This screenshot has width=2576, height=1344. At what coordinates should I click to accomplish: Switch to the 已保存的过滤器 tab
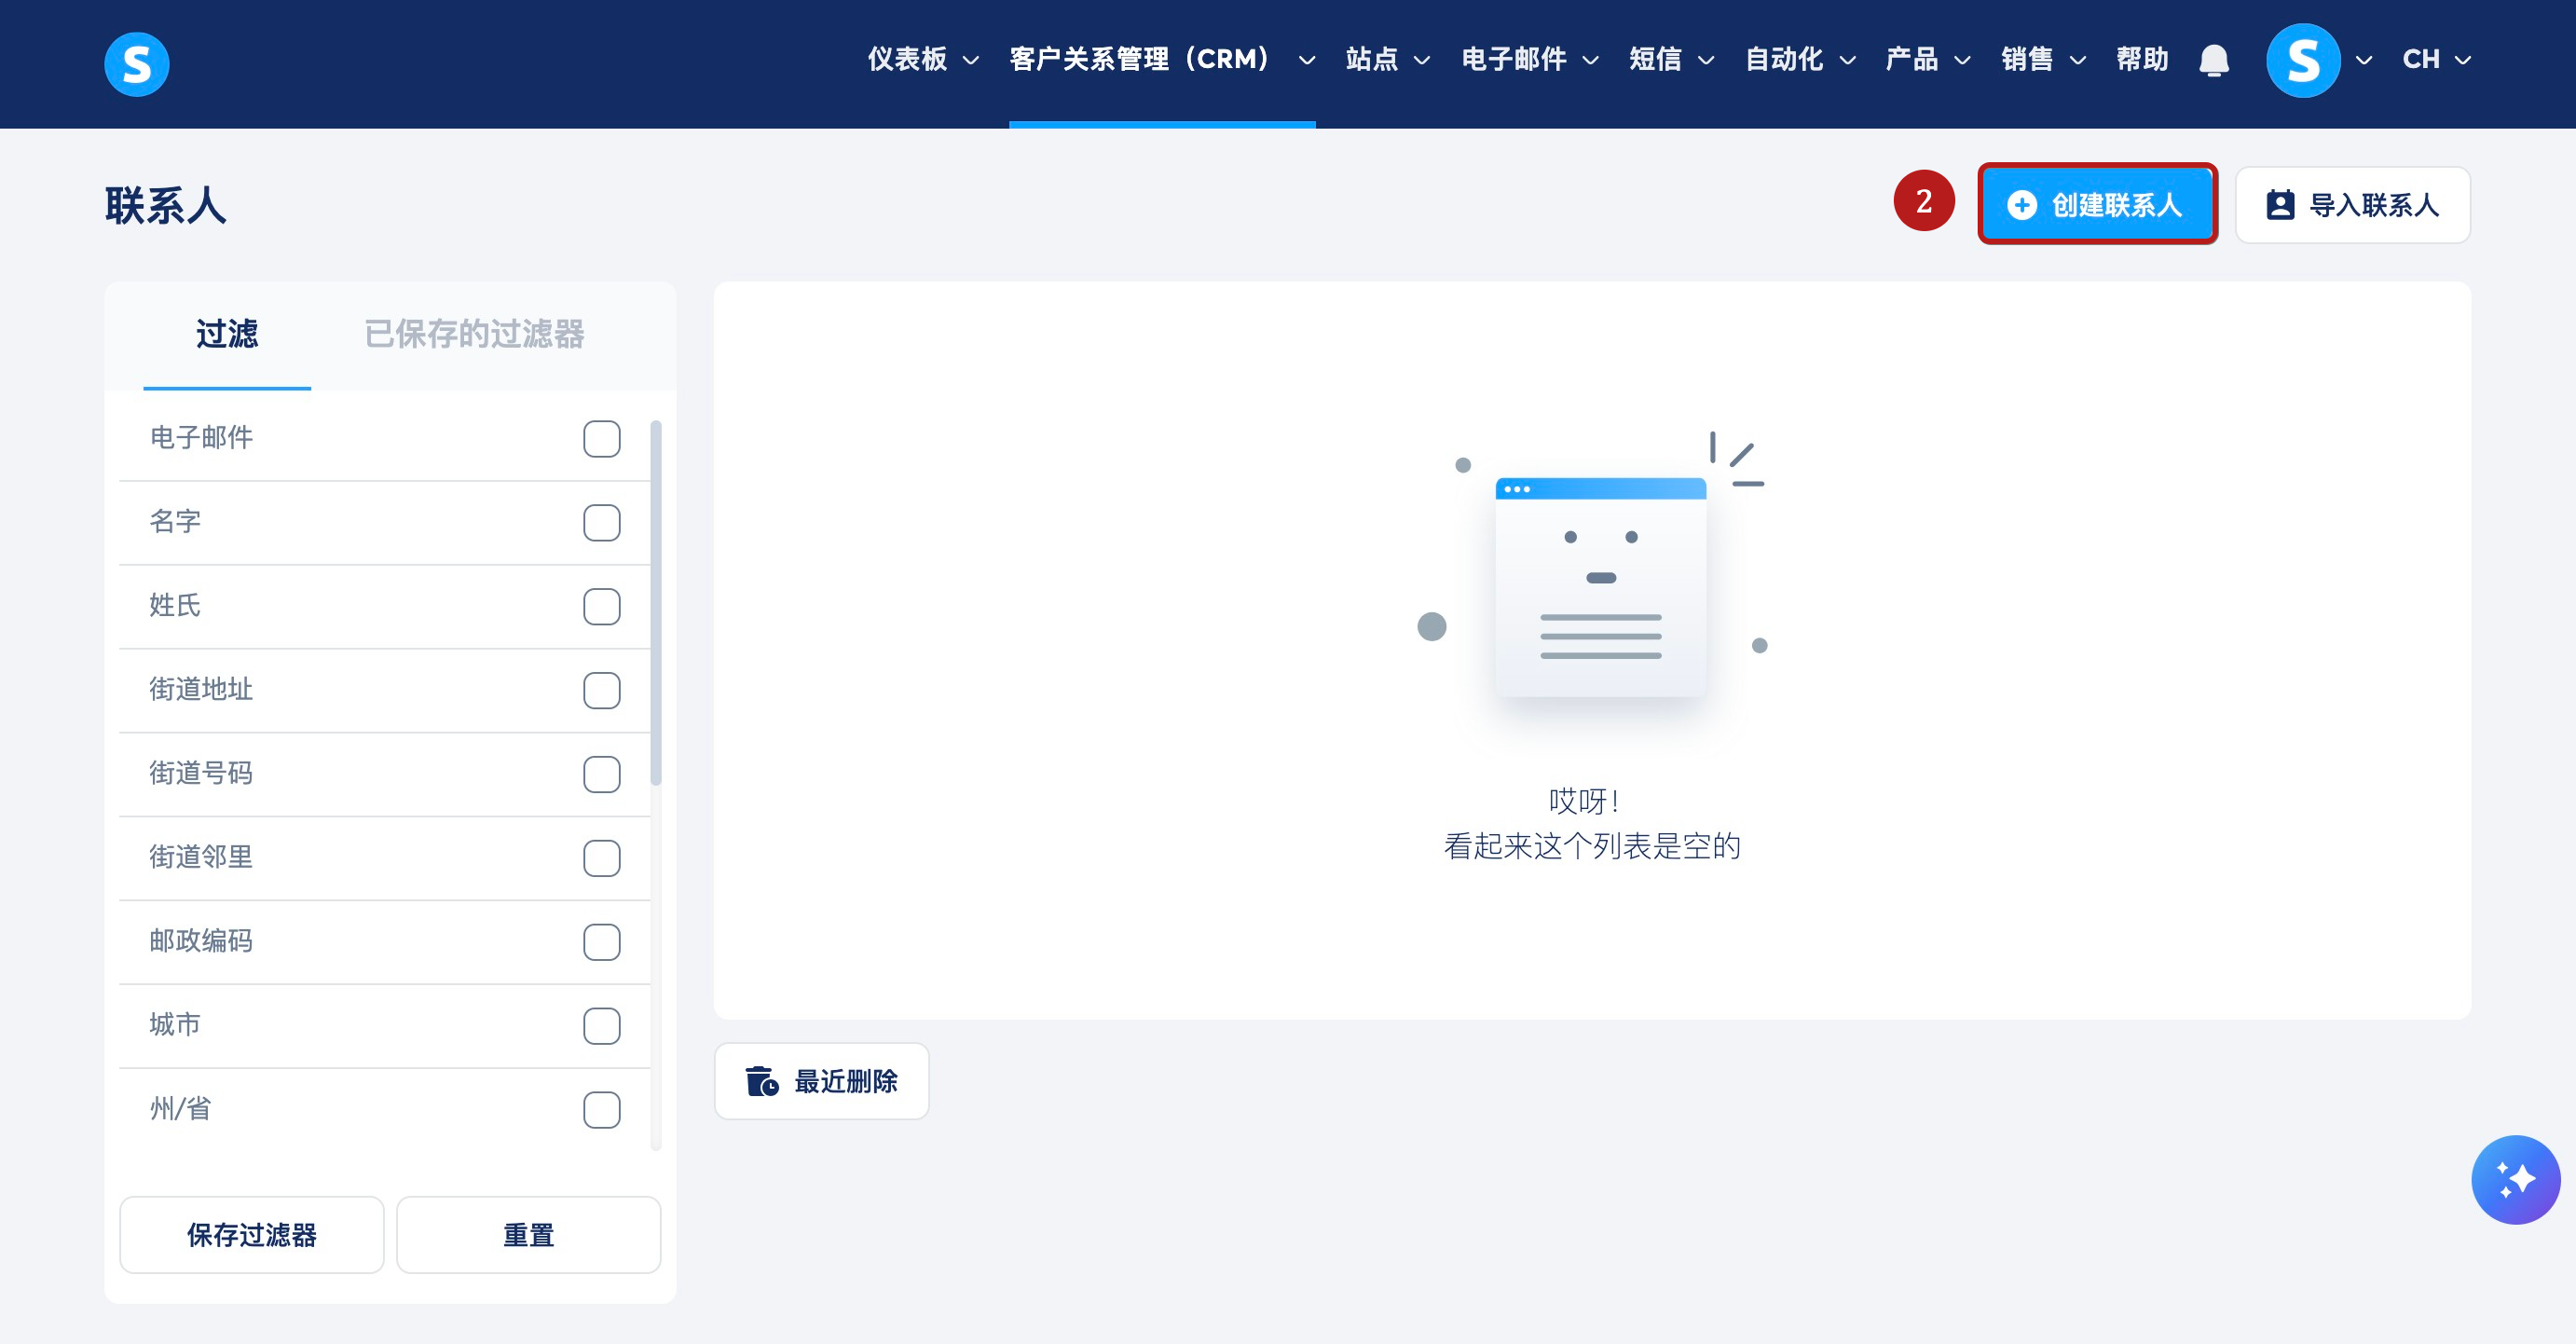pyautogui.click(x=474, y=334)
